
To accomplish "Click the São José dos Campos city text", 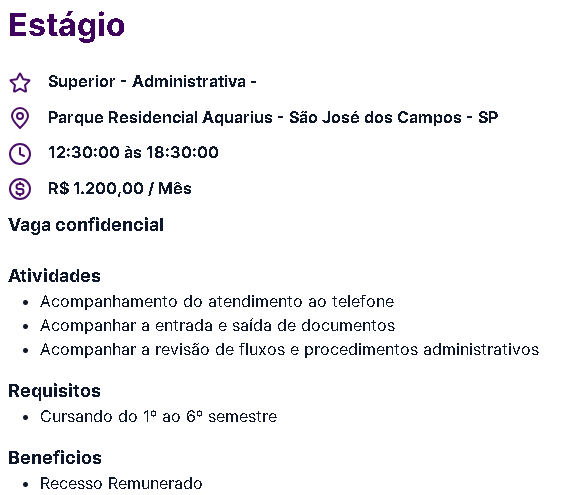I will coord(375,117).
